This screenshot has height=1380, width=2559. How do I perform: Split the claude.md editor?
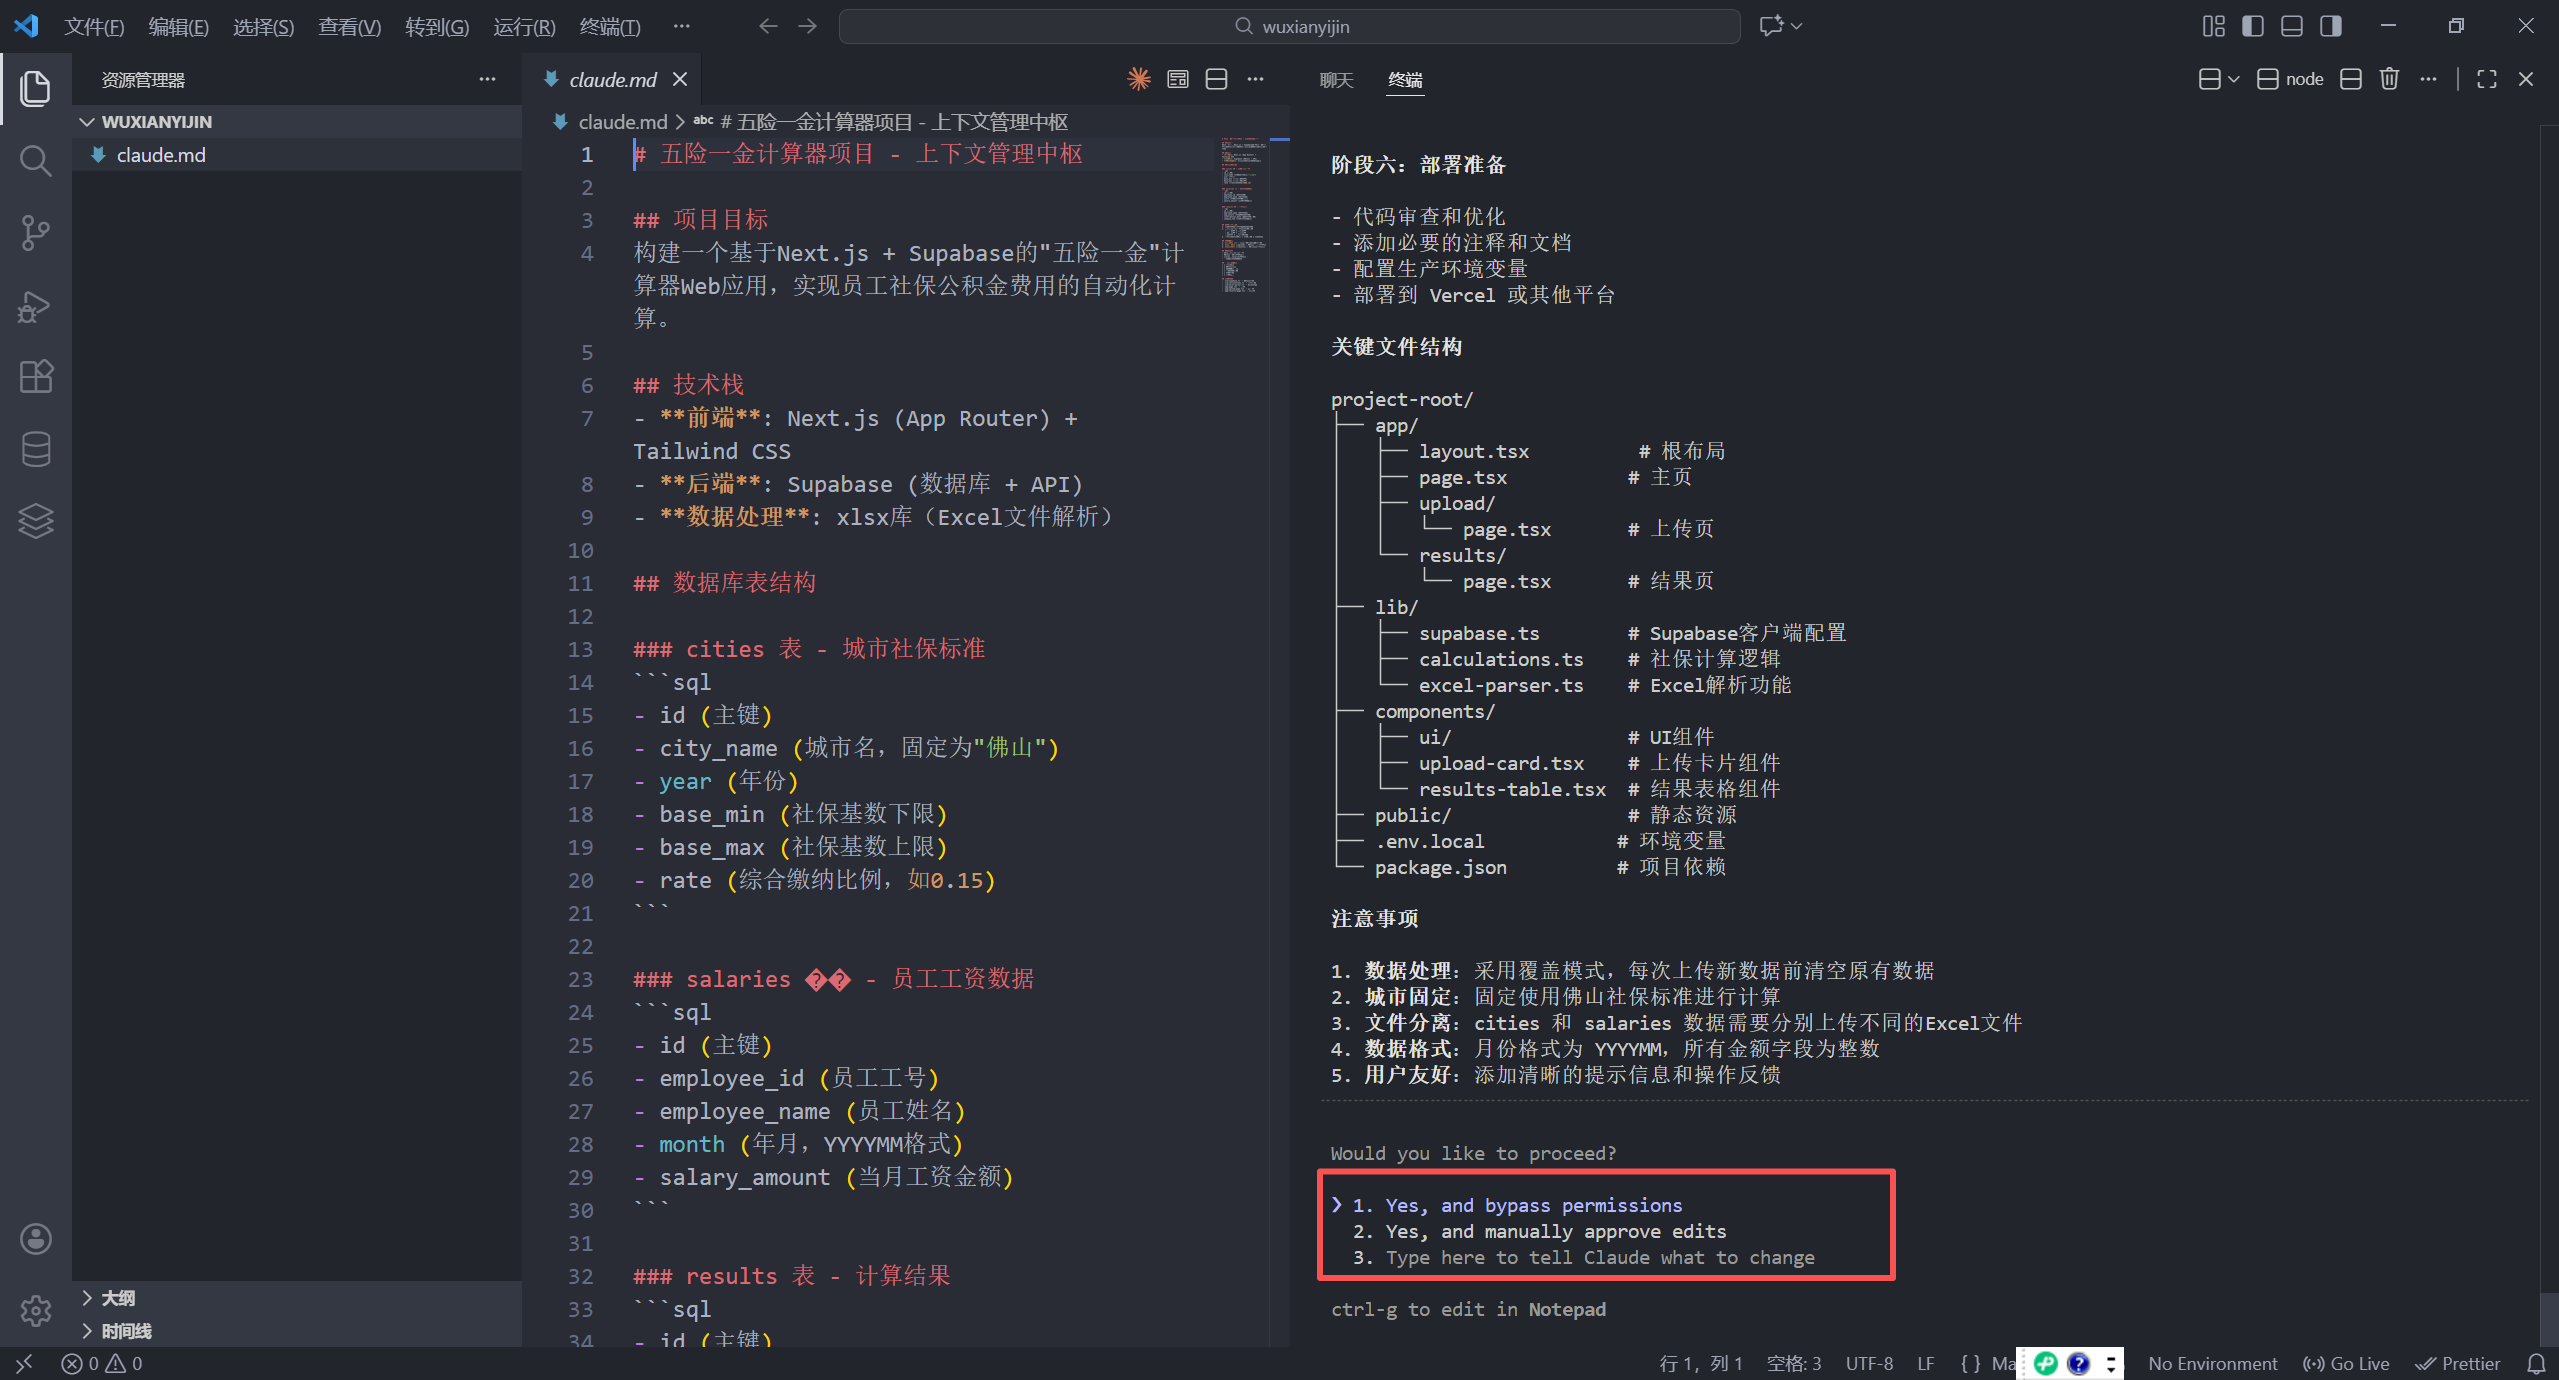(x=1217, y=79)
